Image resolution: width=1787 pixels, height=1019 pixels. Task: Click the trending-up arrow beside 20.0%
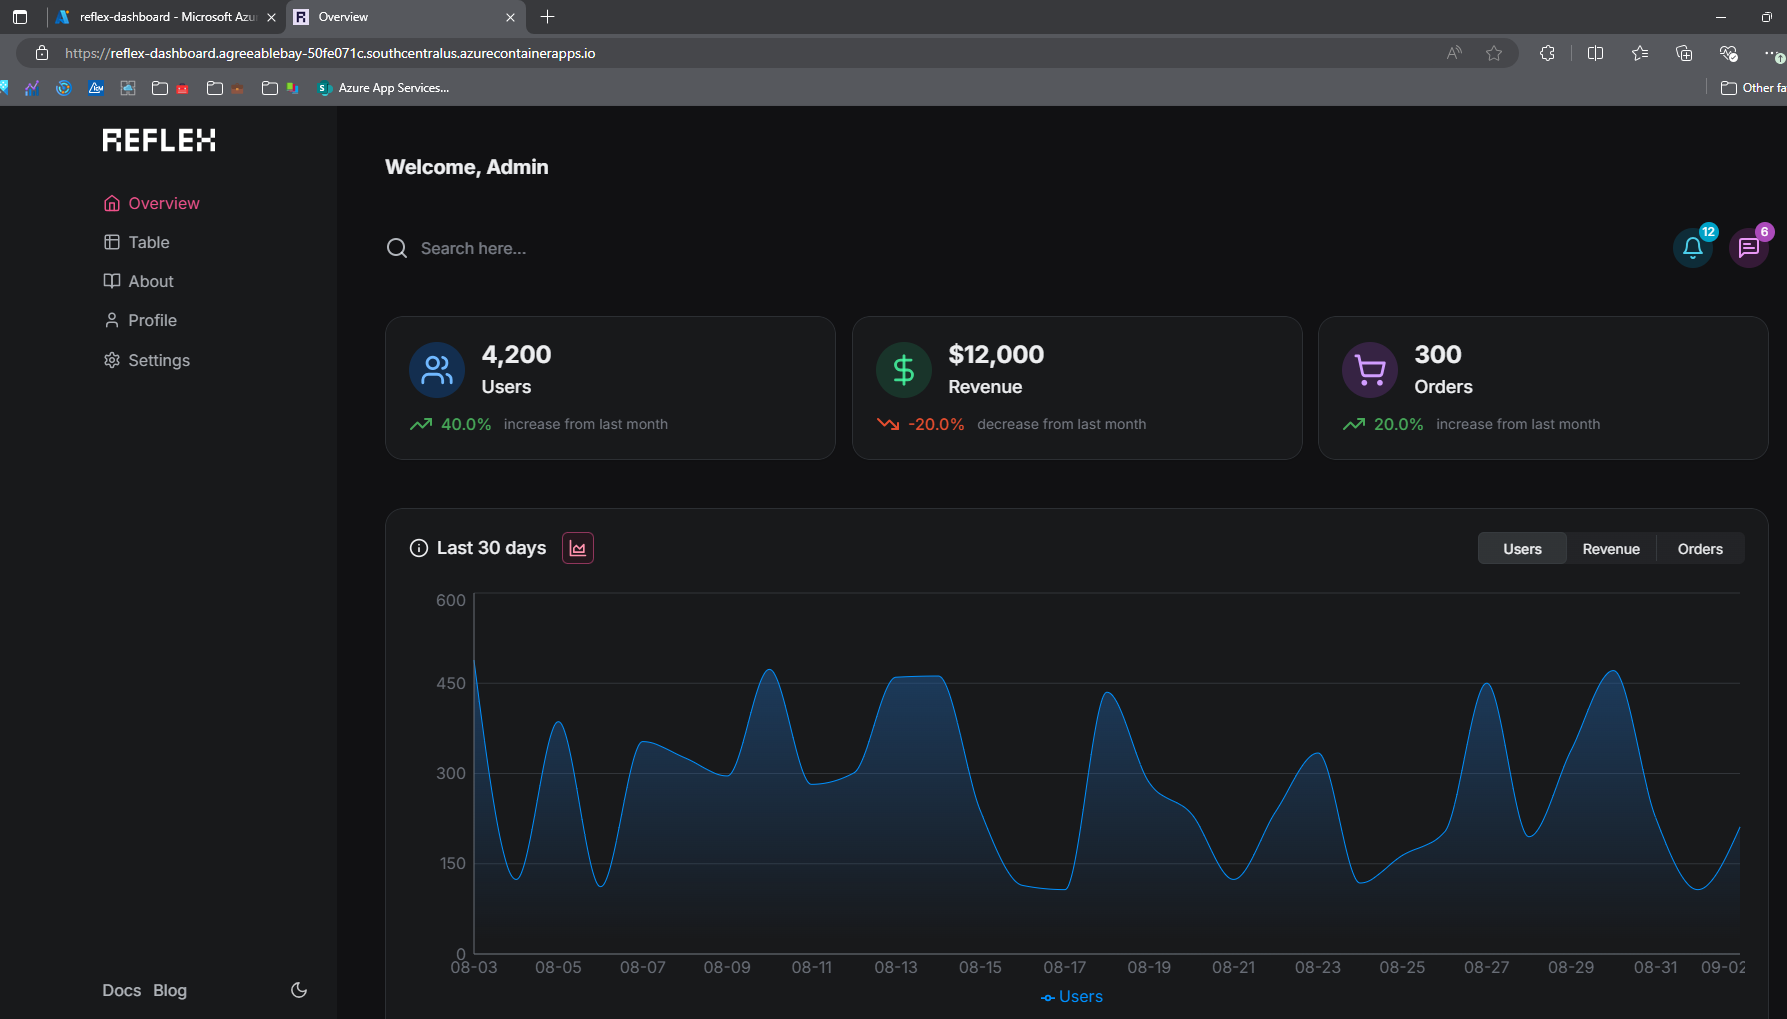[1354, 424]
